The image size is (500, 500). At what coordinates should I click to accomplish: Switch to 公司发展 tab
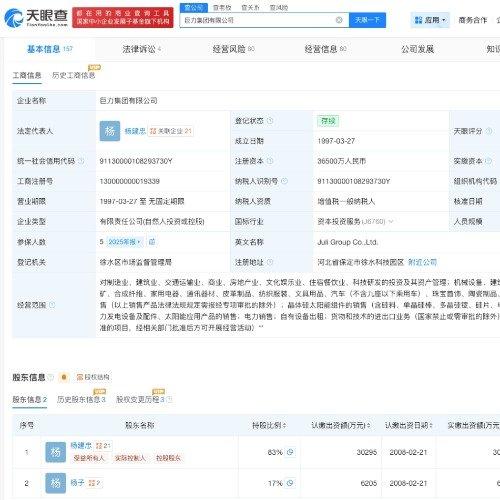click(417, 49)
